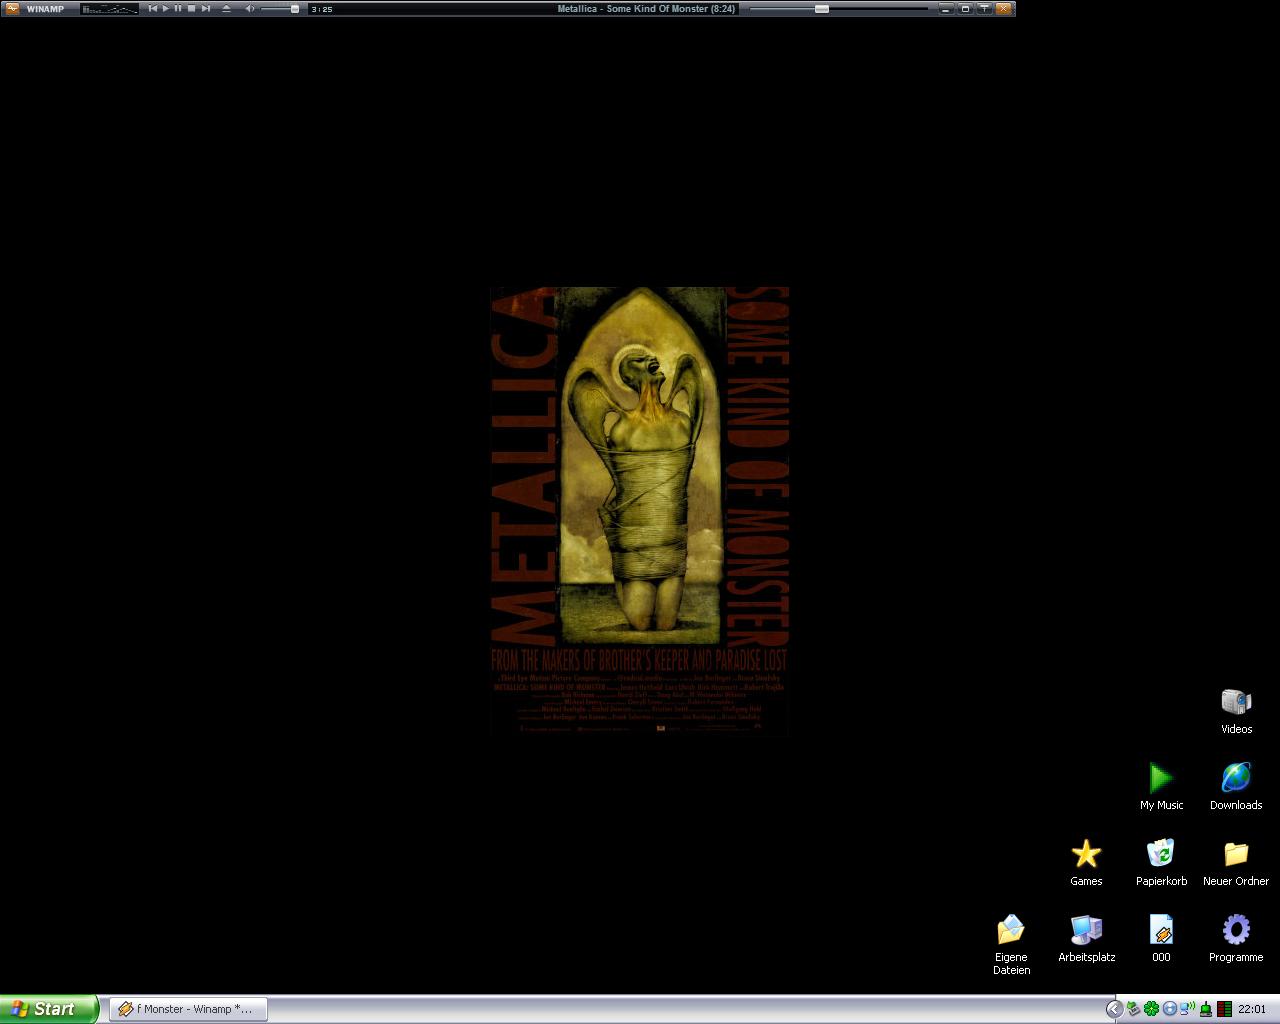Expand hidden system tray icons
The height and width of the screenshot is (1024, 1280).
pyautogui.click(x=1114, y=1009)
